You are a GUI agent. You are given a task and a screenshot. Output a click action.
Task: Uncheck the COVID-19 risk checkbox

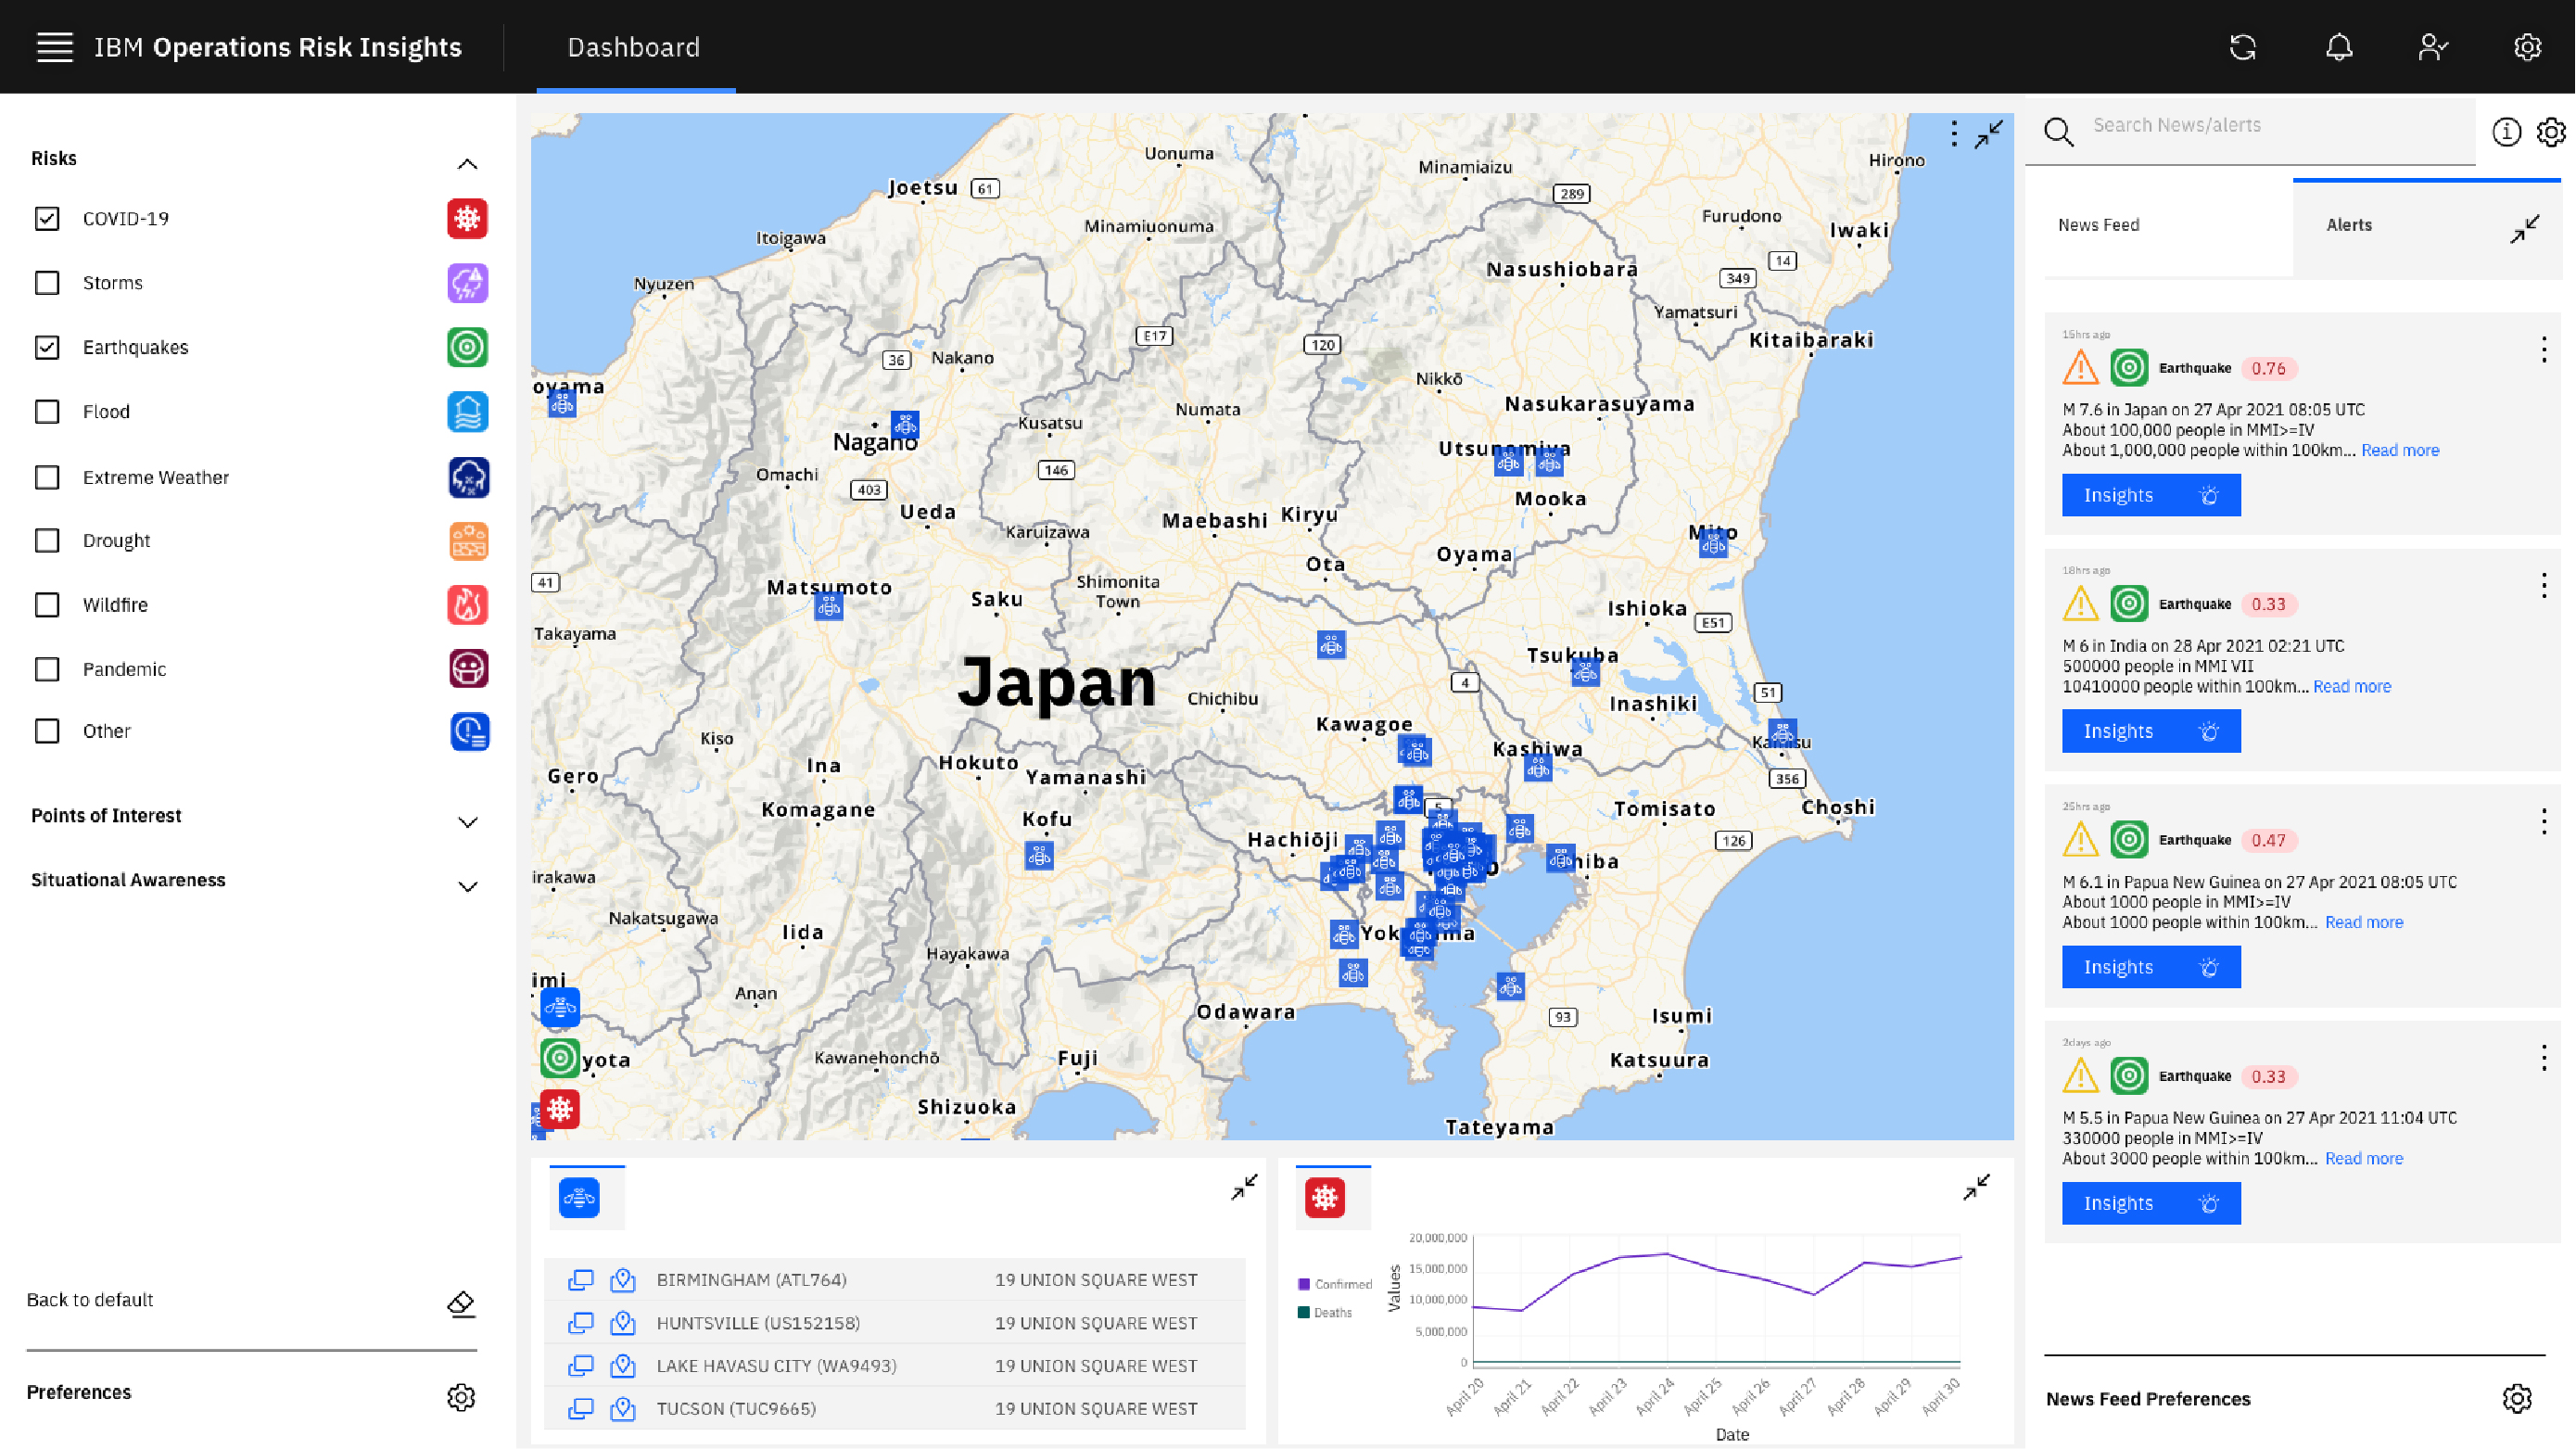(47, 218)
